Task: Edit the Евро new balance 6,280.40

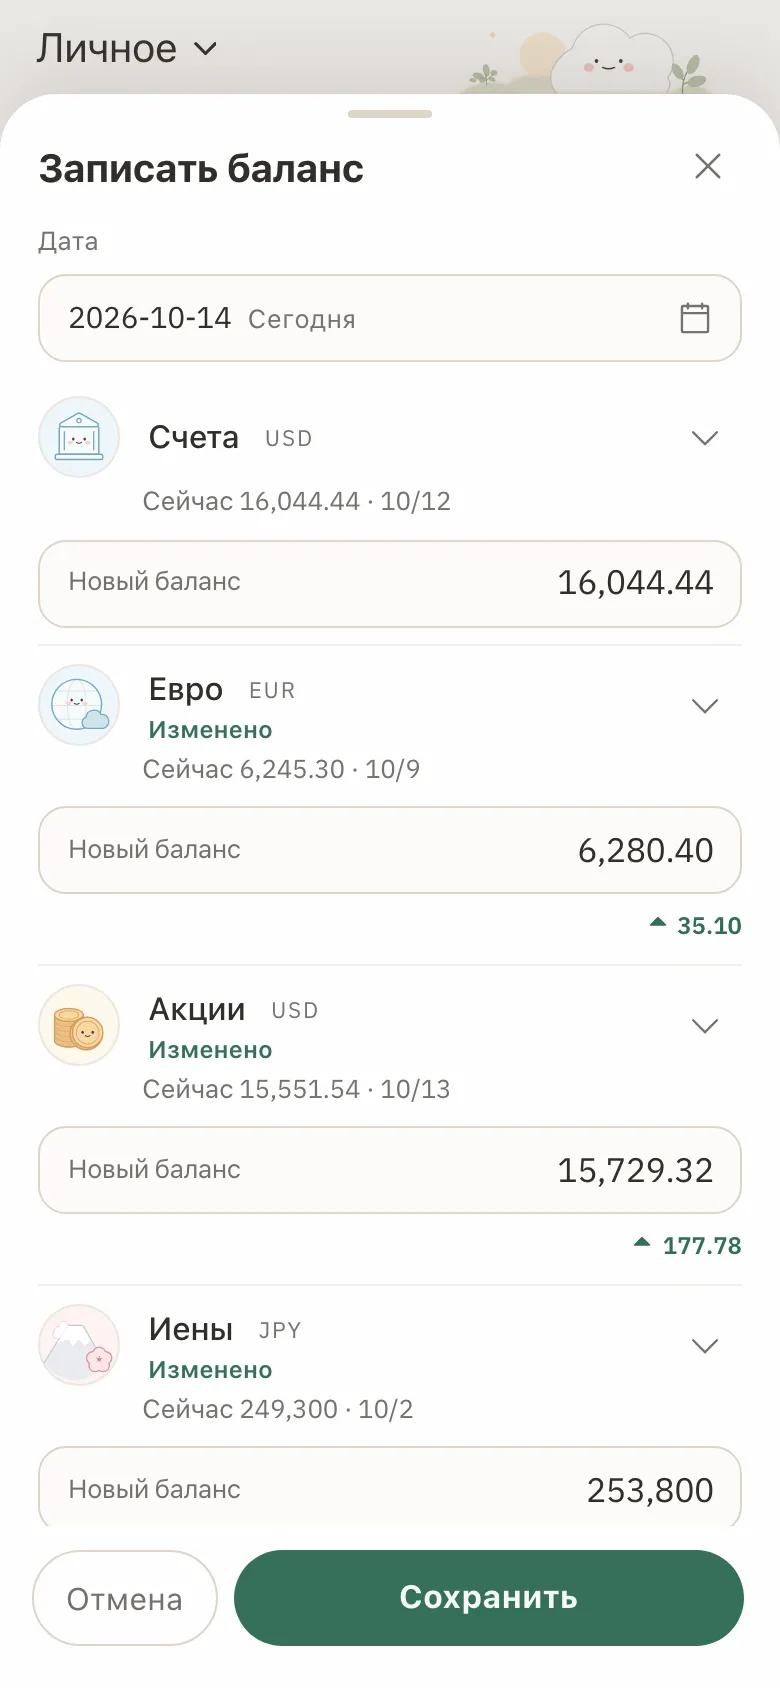Action: tap(390, 850)
